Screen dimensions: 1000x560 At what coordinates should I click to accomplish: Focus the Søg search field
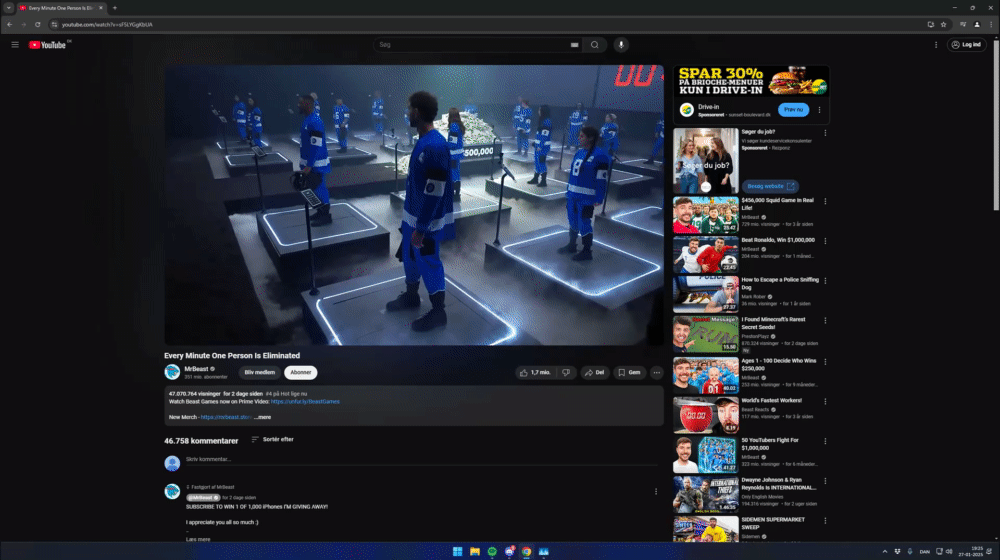tap(472, 45)
